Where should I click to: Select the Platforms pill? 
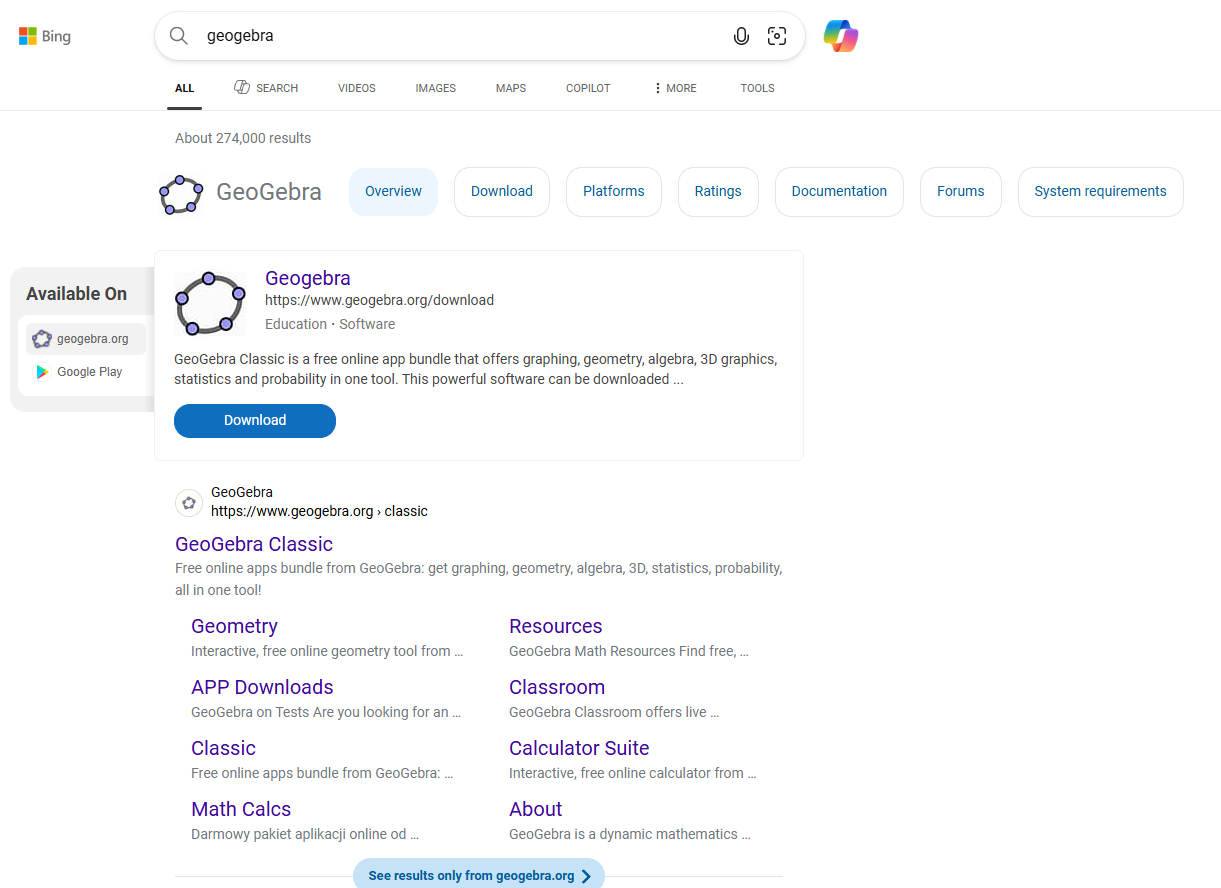coord(614,192)
